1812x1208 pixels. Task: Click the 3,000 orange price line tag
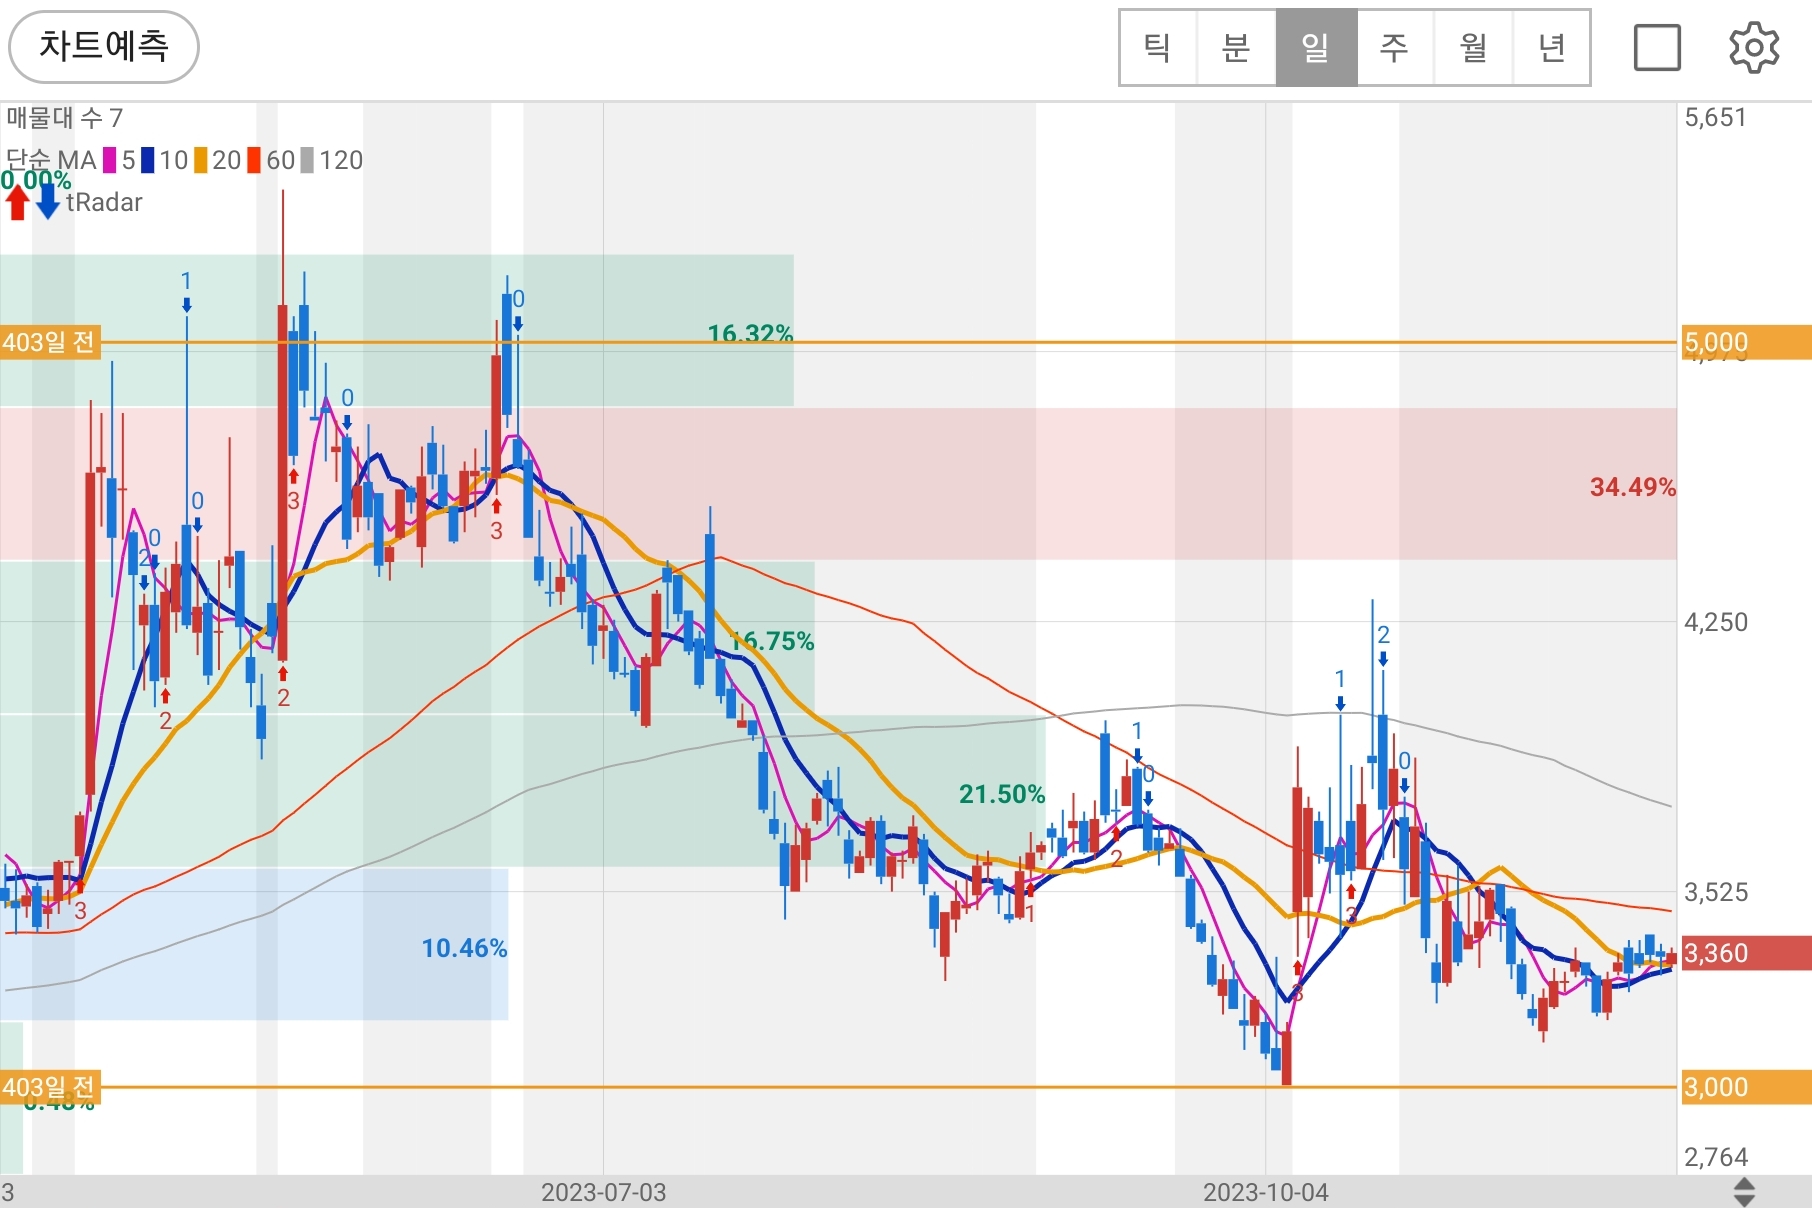[x=1745, y=1087]
